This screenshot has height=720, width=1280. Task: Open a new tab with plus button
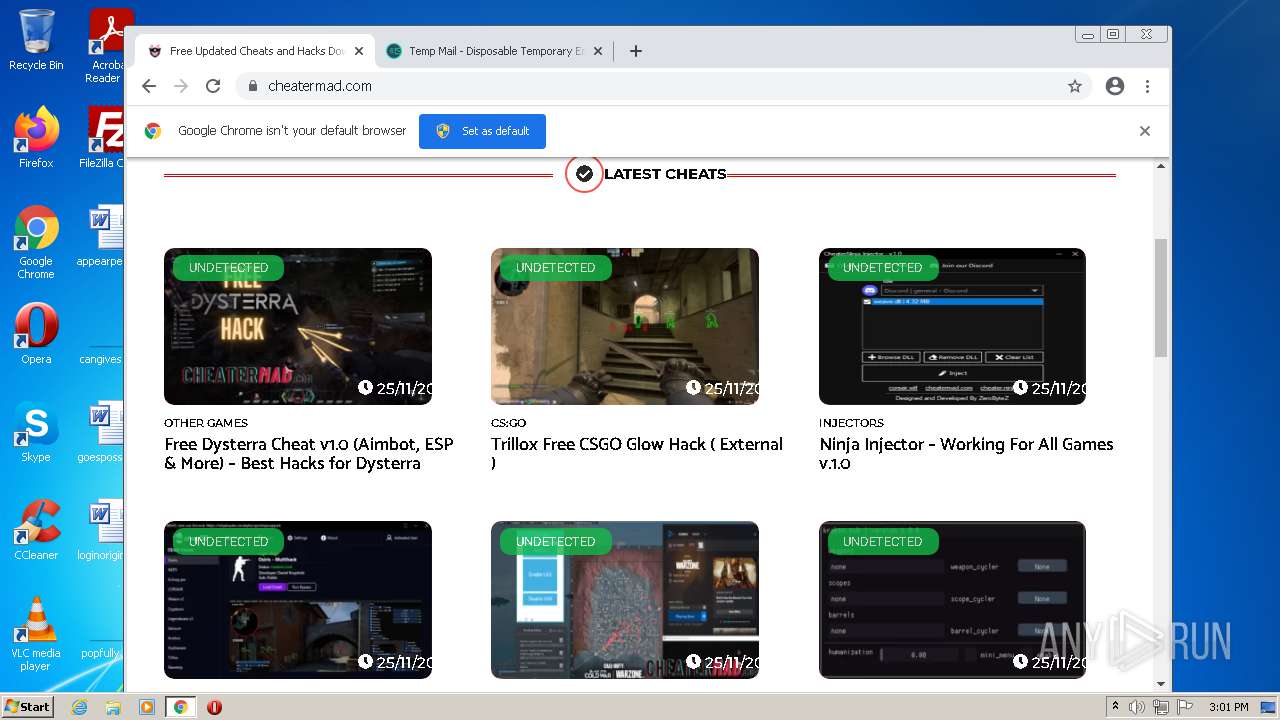pos(636,51)
